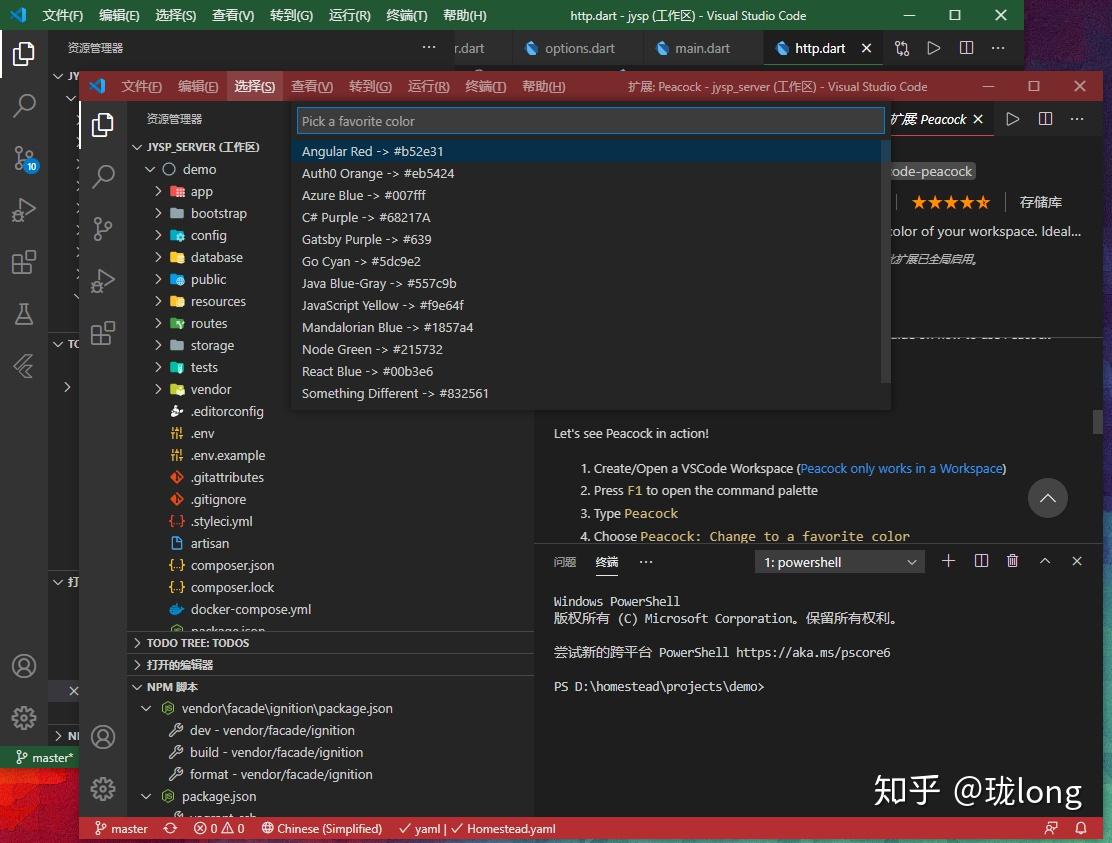
Task: Follow the 'Peacock only works in a Workspace' link
Action: coord(900,467)
